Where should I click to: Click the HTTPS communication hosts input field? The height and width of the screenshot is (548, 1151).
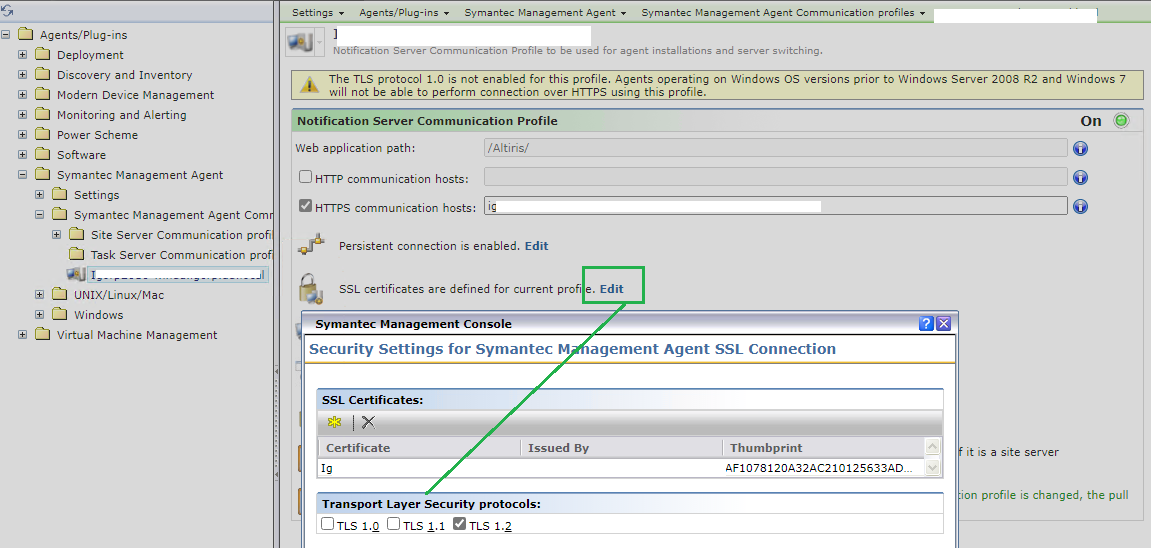point(775,206)
